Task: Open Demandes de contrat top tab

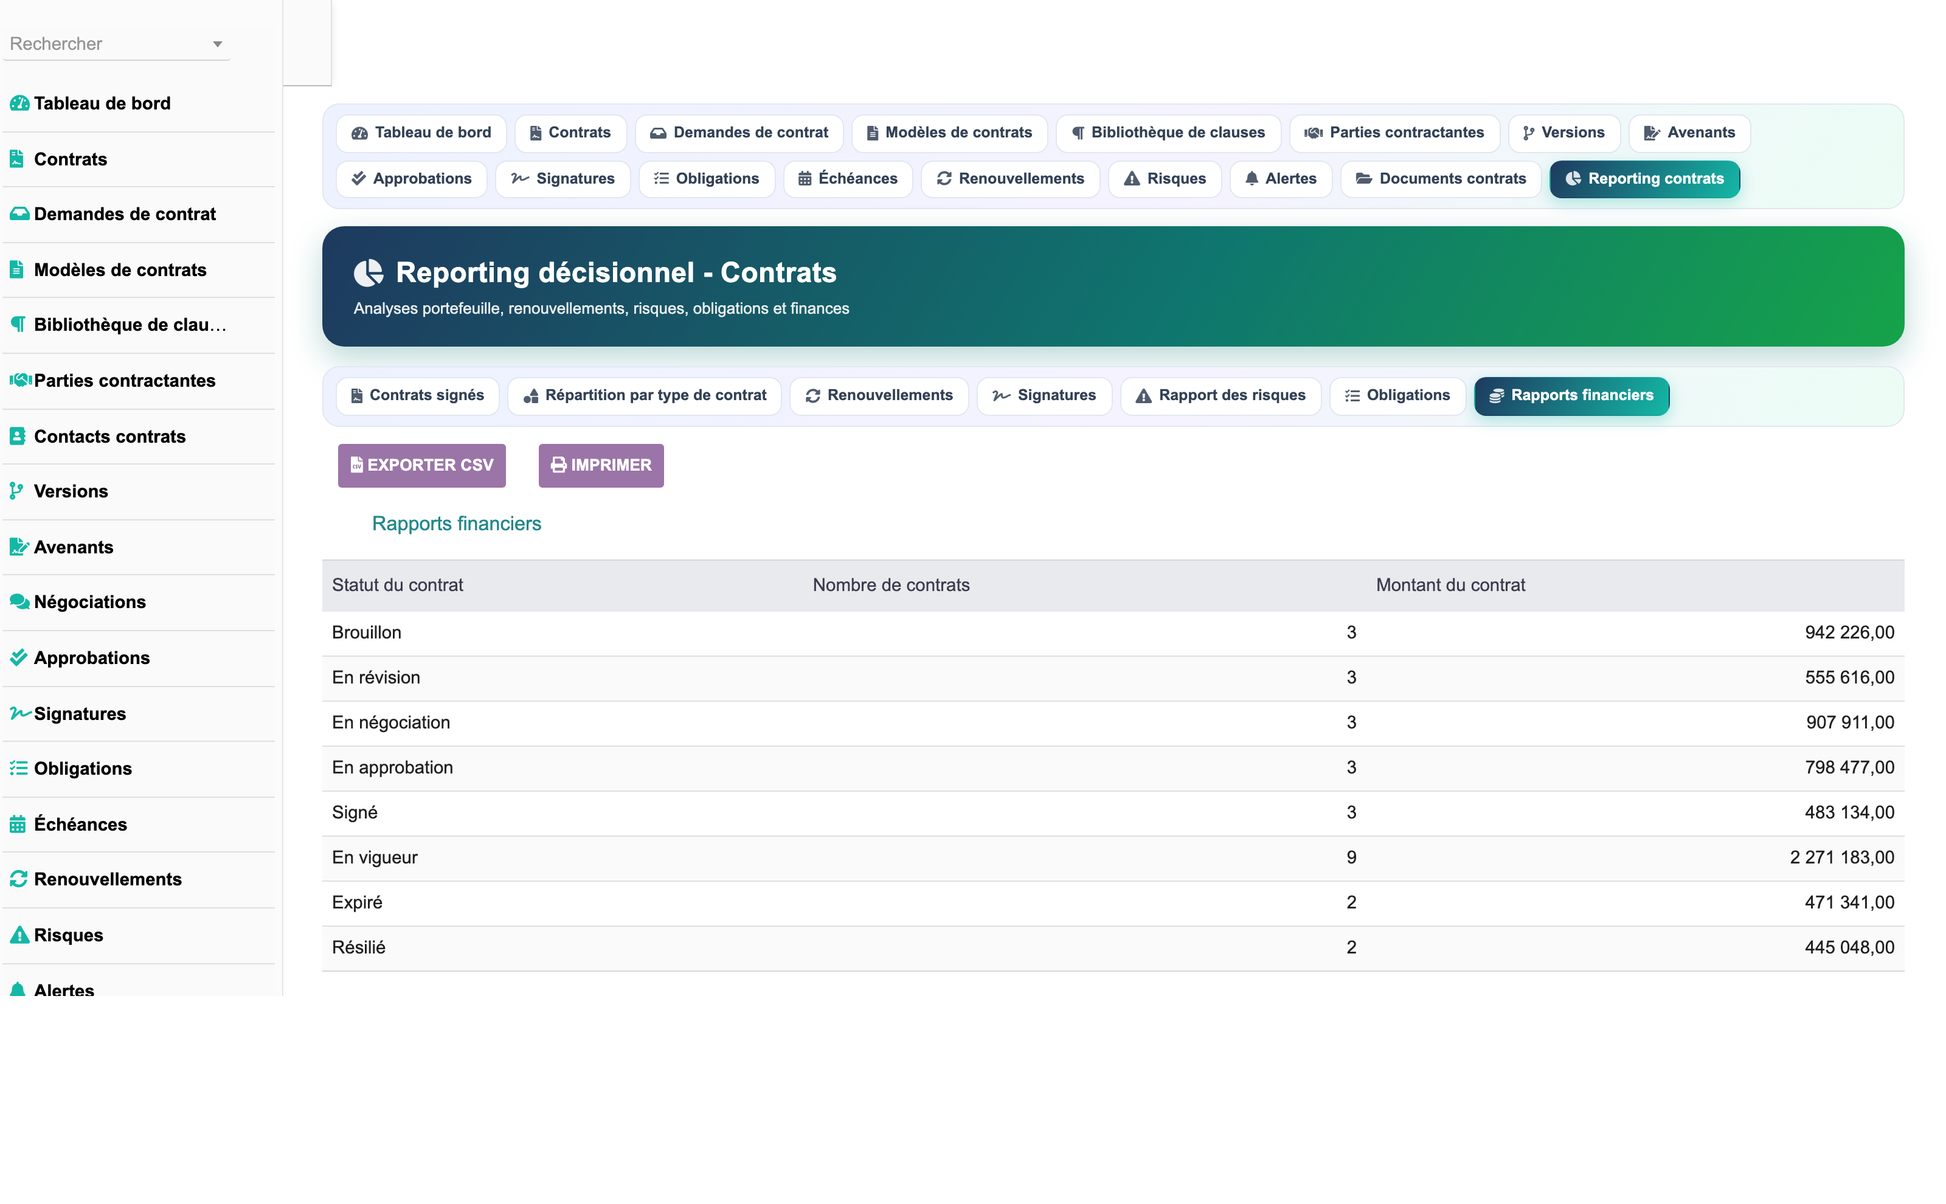Action: [x=739, y=133]
